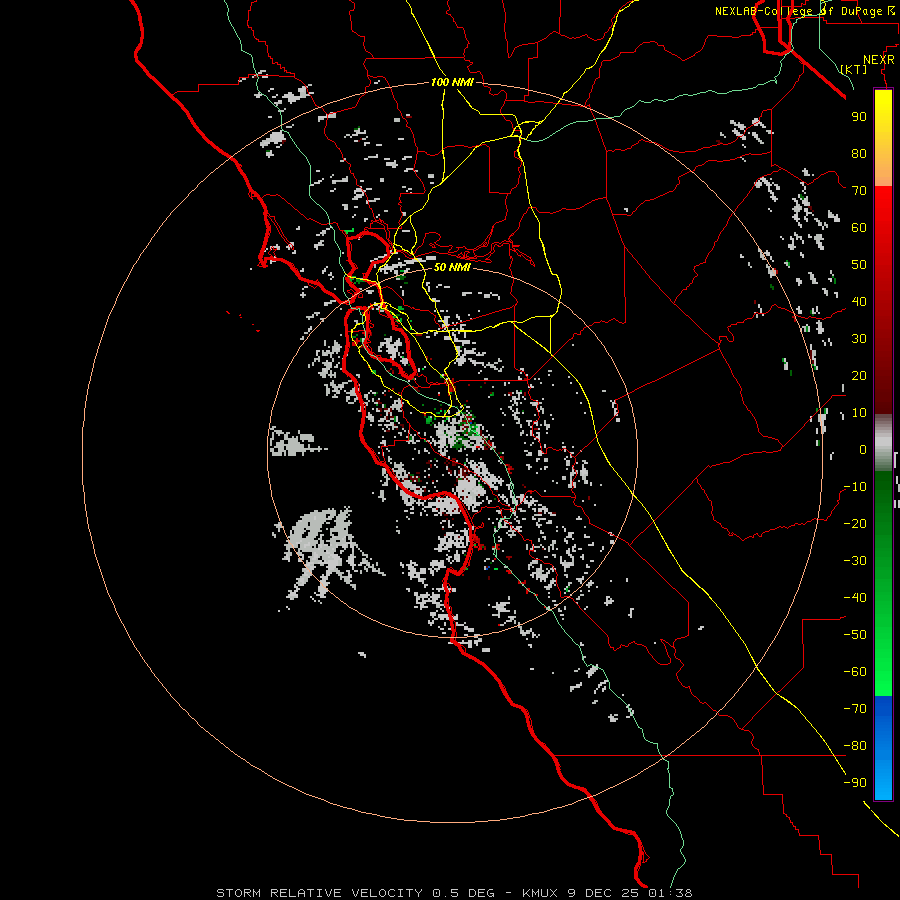Image resolution: width=900 pixels, height=900 pixels.
Task: Select the -20 value on velocity scale
Action: [855, 524]
